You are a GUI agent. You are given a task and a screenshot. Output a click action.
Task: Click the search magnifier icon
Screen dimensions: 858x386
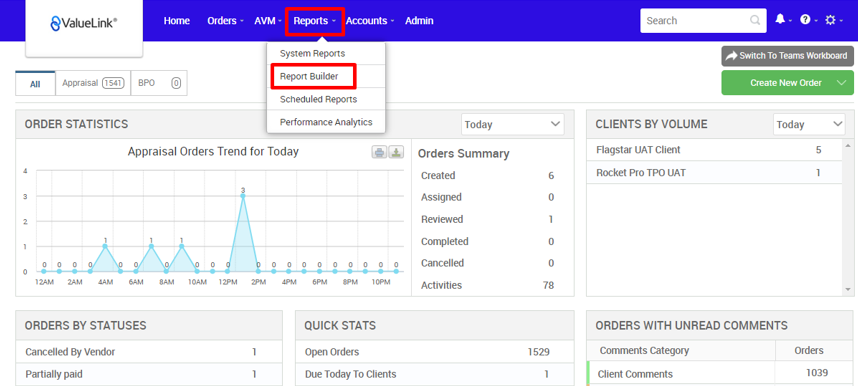[x=755, y=21]
